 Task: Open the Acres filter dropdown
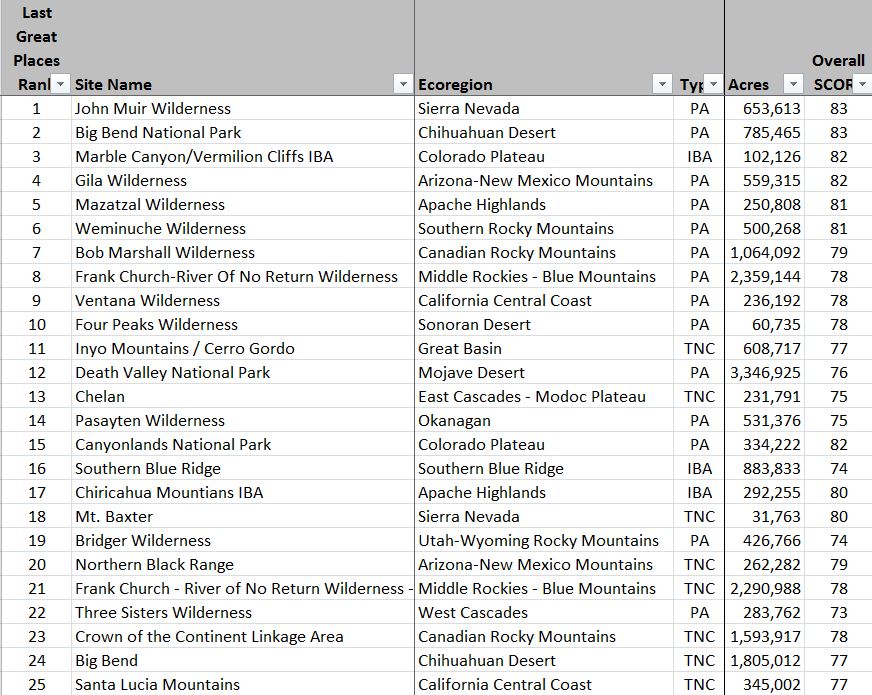pos(793,85)
